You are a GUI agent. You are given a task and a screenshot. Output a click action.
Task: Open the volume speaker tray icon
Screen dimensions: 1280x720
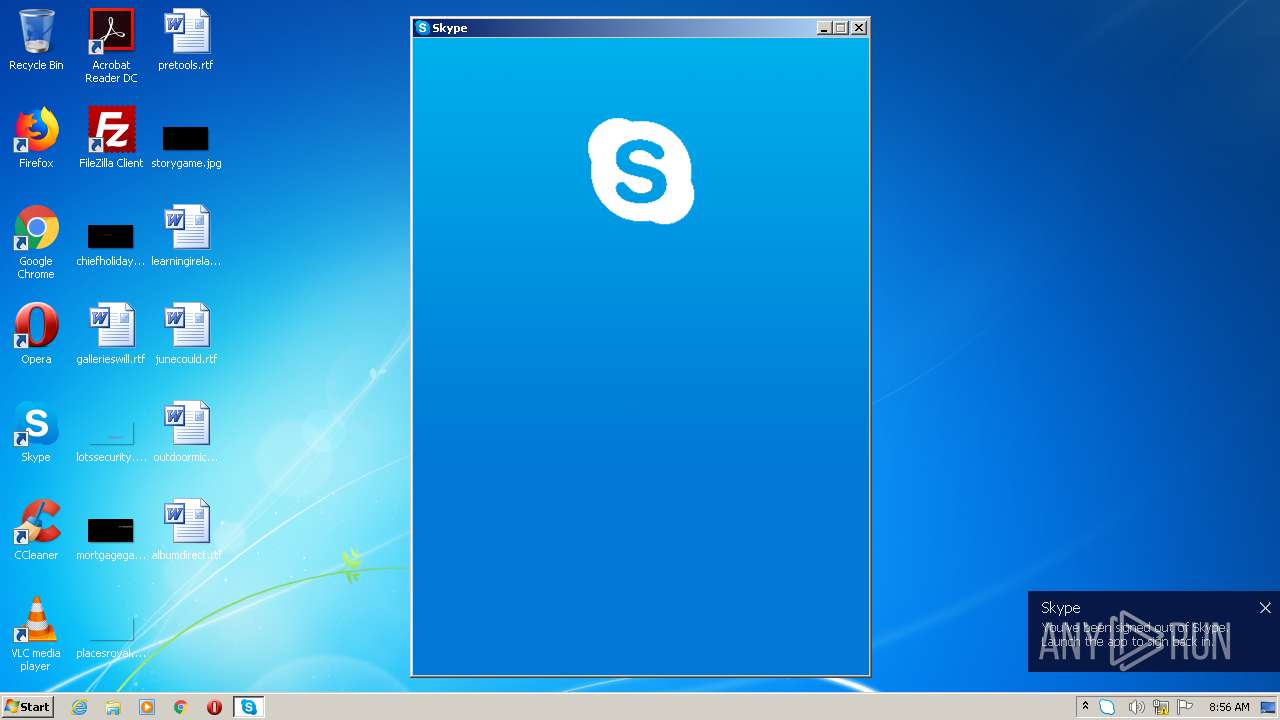coord(1136,707)
